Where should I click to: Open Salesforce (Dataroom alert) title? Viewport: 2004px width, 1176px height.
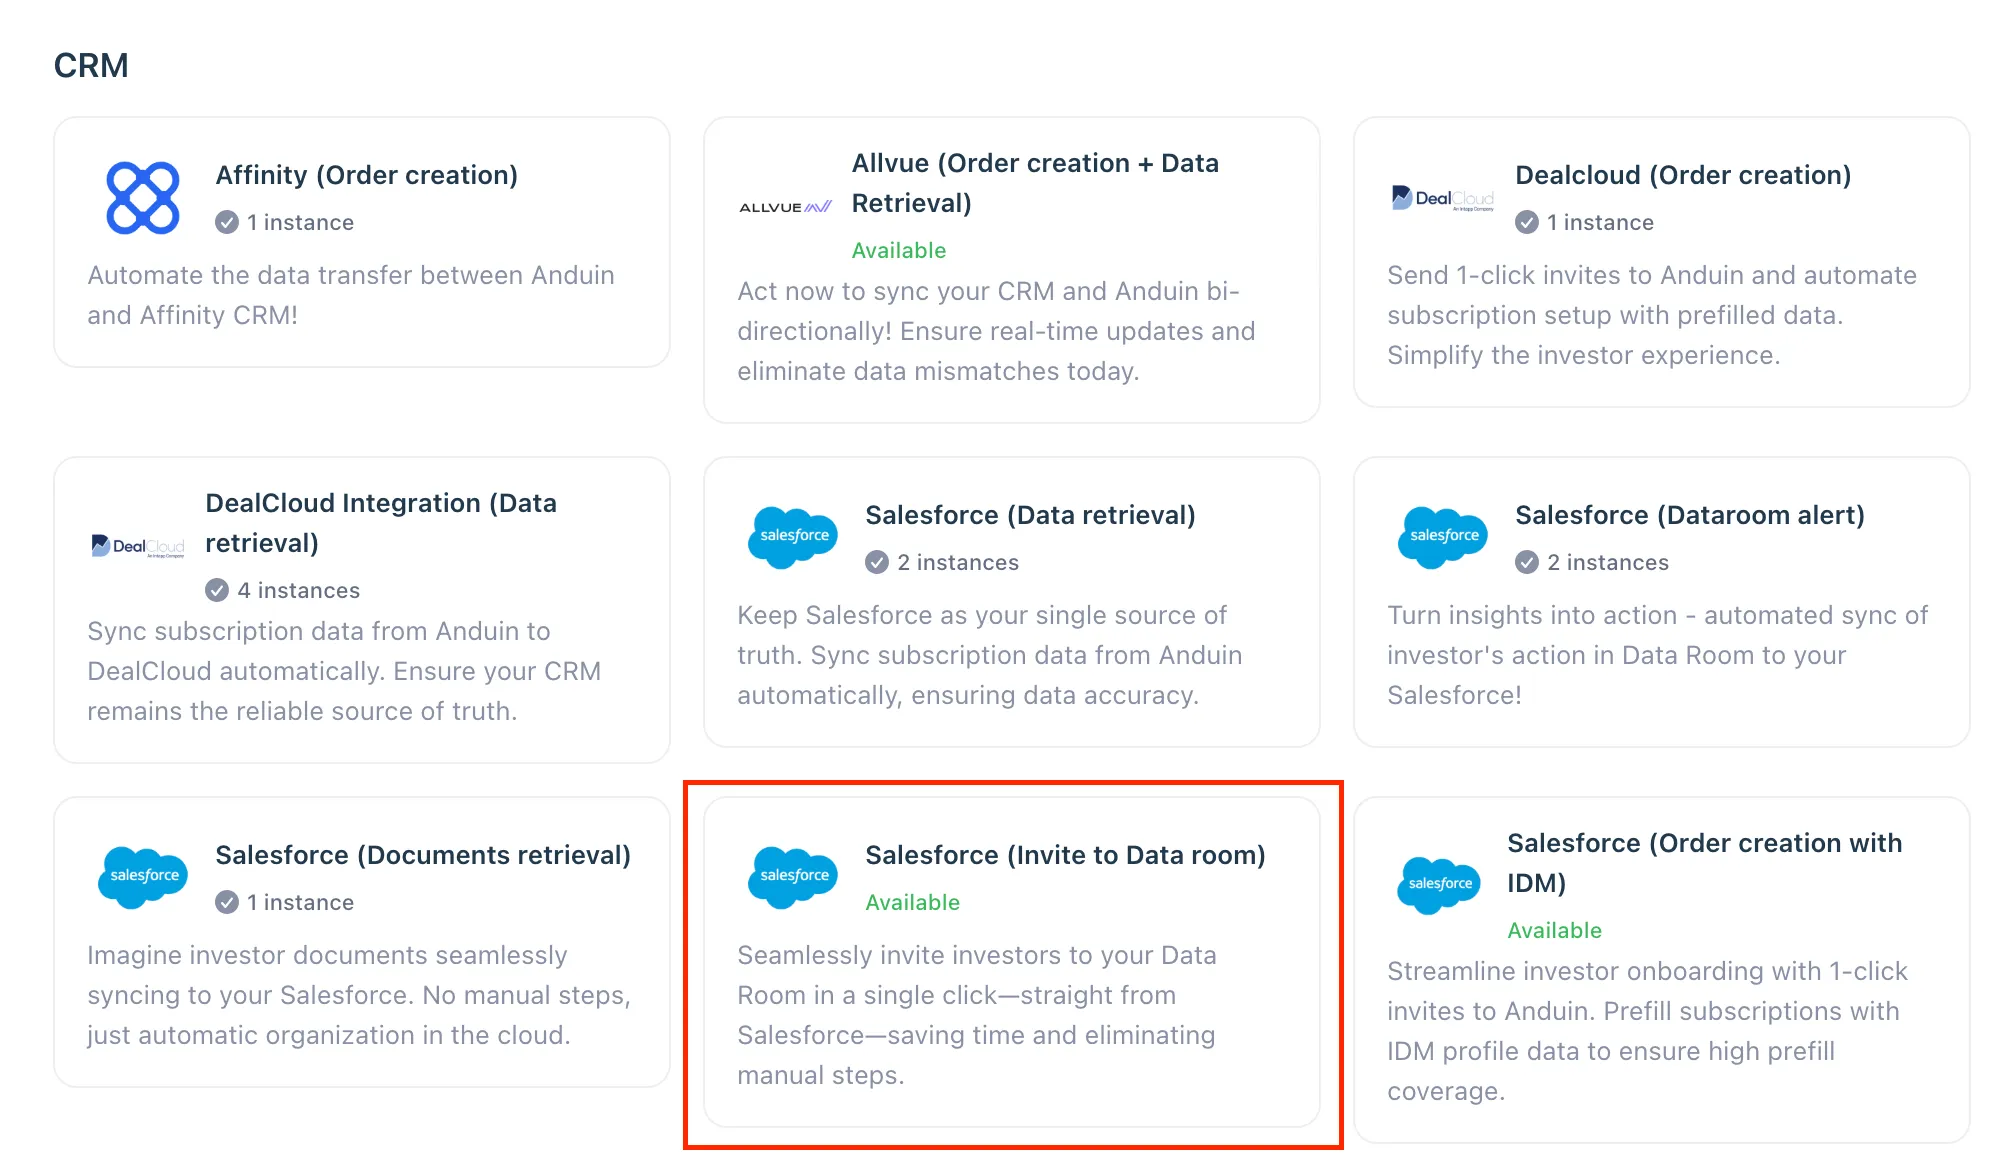point(1690,515)
